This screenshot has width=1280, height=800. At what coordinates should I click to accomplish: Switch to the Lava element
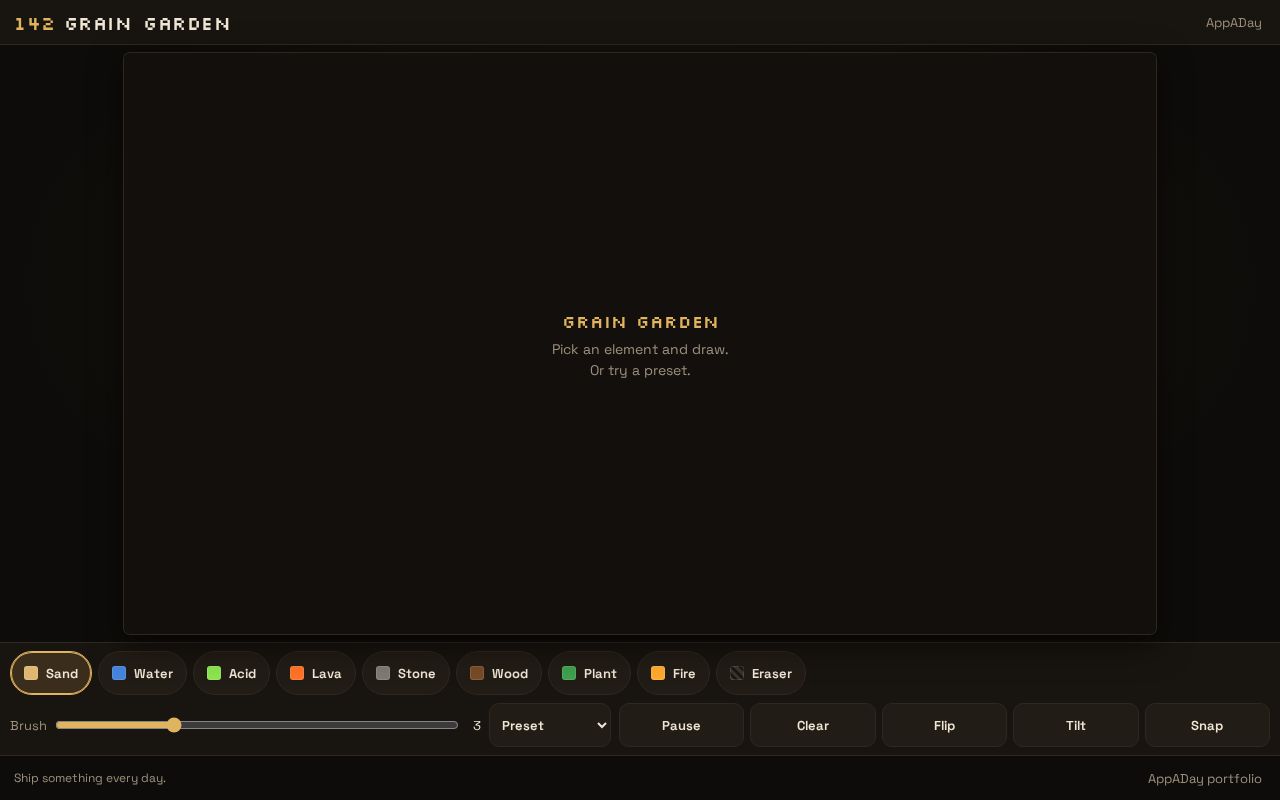click(x=316, y=673)
